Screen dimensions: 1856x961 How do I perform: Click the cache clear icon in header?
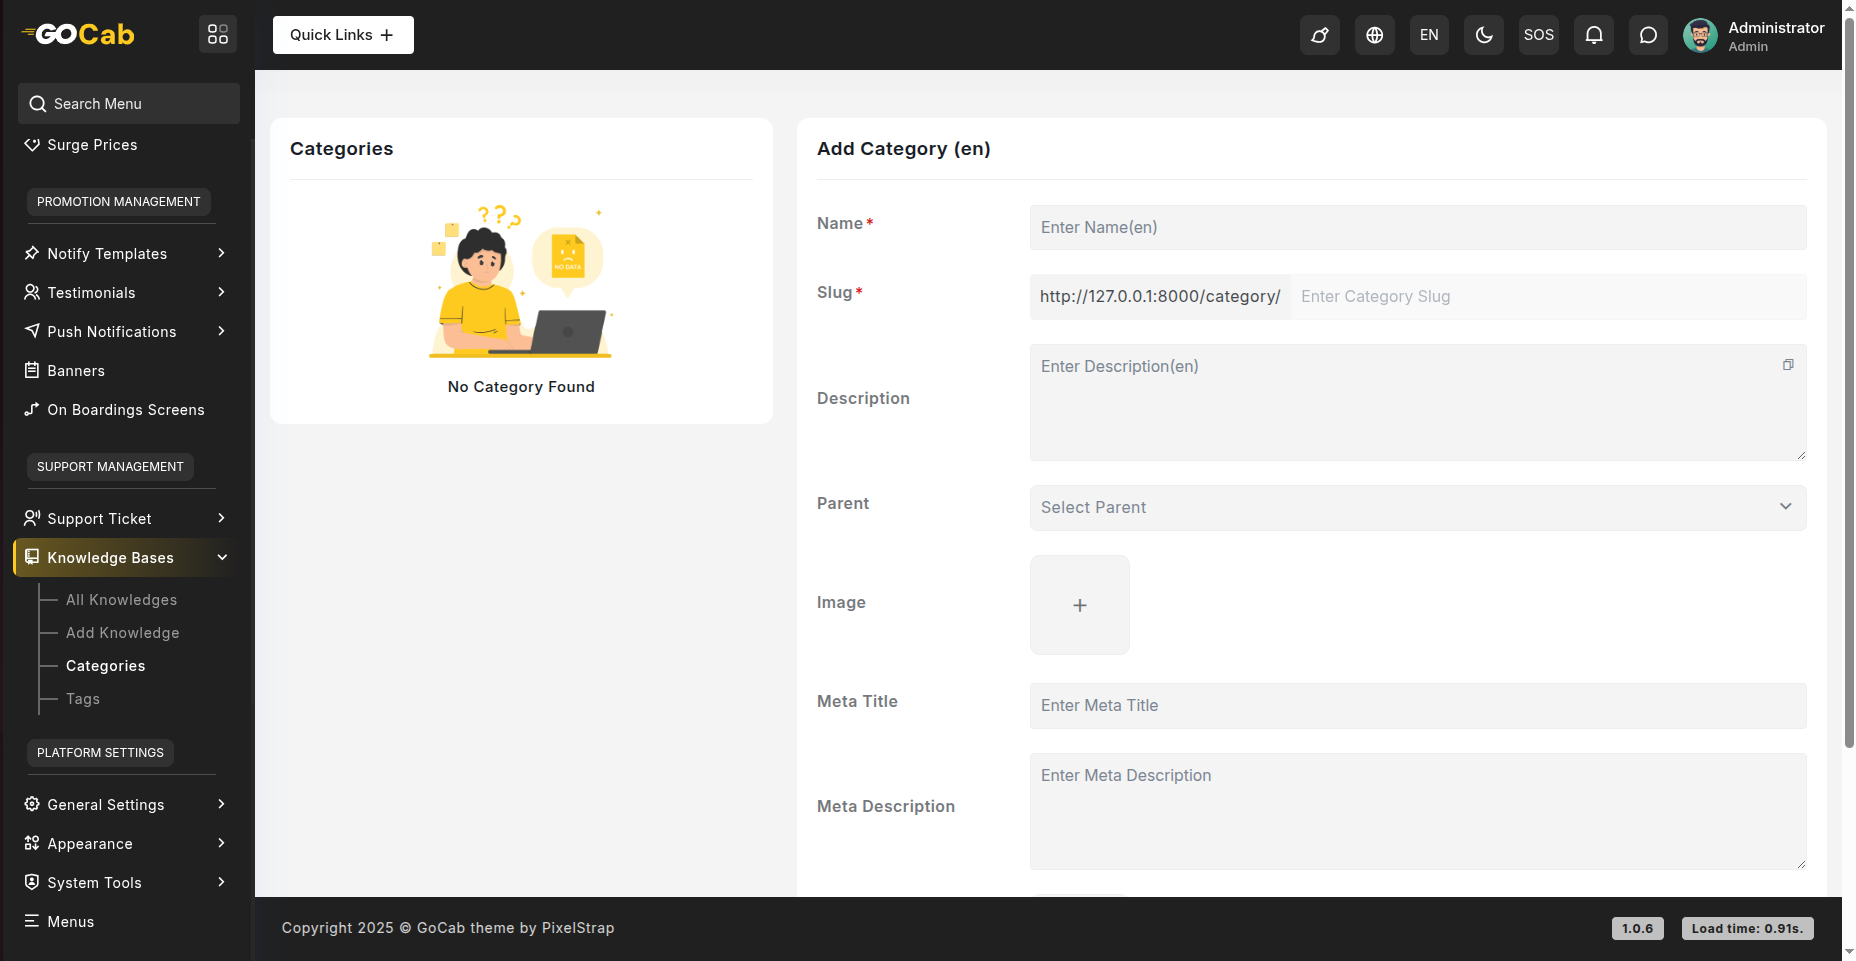tap(1320, 35)
